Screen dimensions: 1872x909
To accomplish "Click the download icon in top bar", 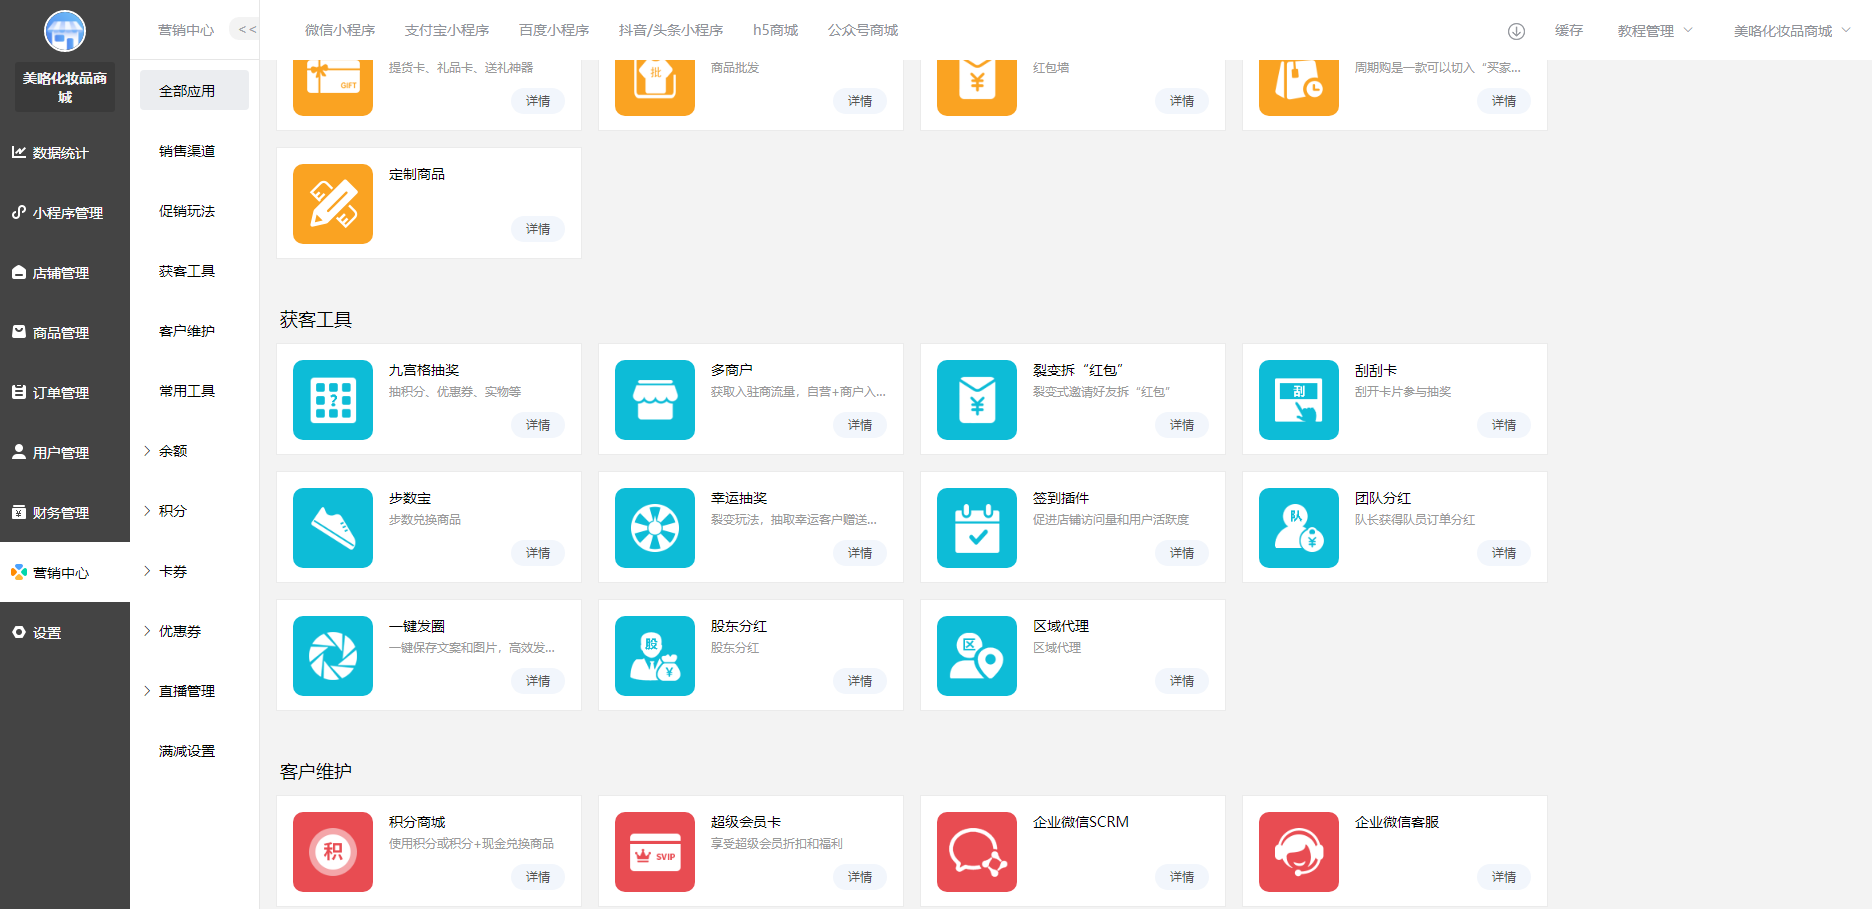I will tap(1516, 31).
